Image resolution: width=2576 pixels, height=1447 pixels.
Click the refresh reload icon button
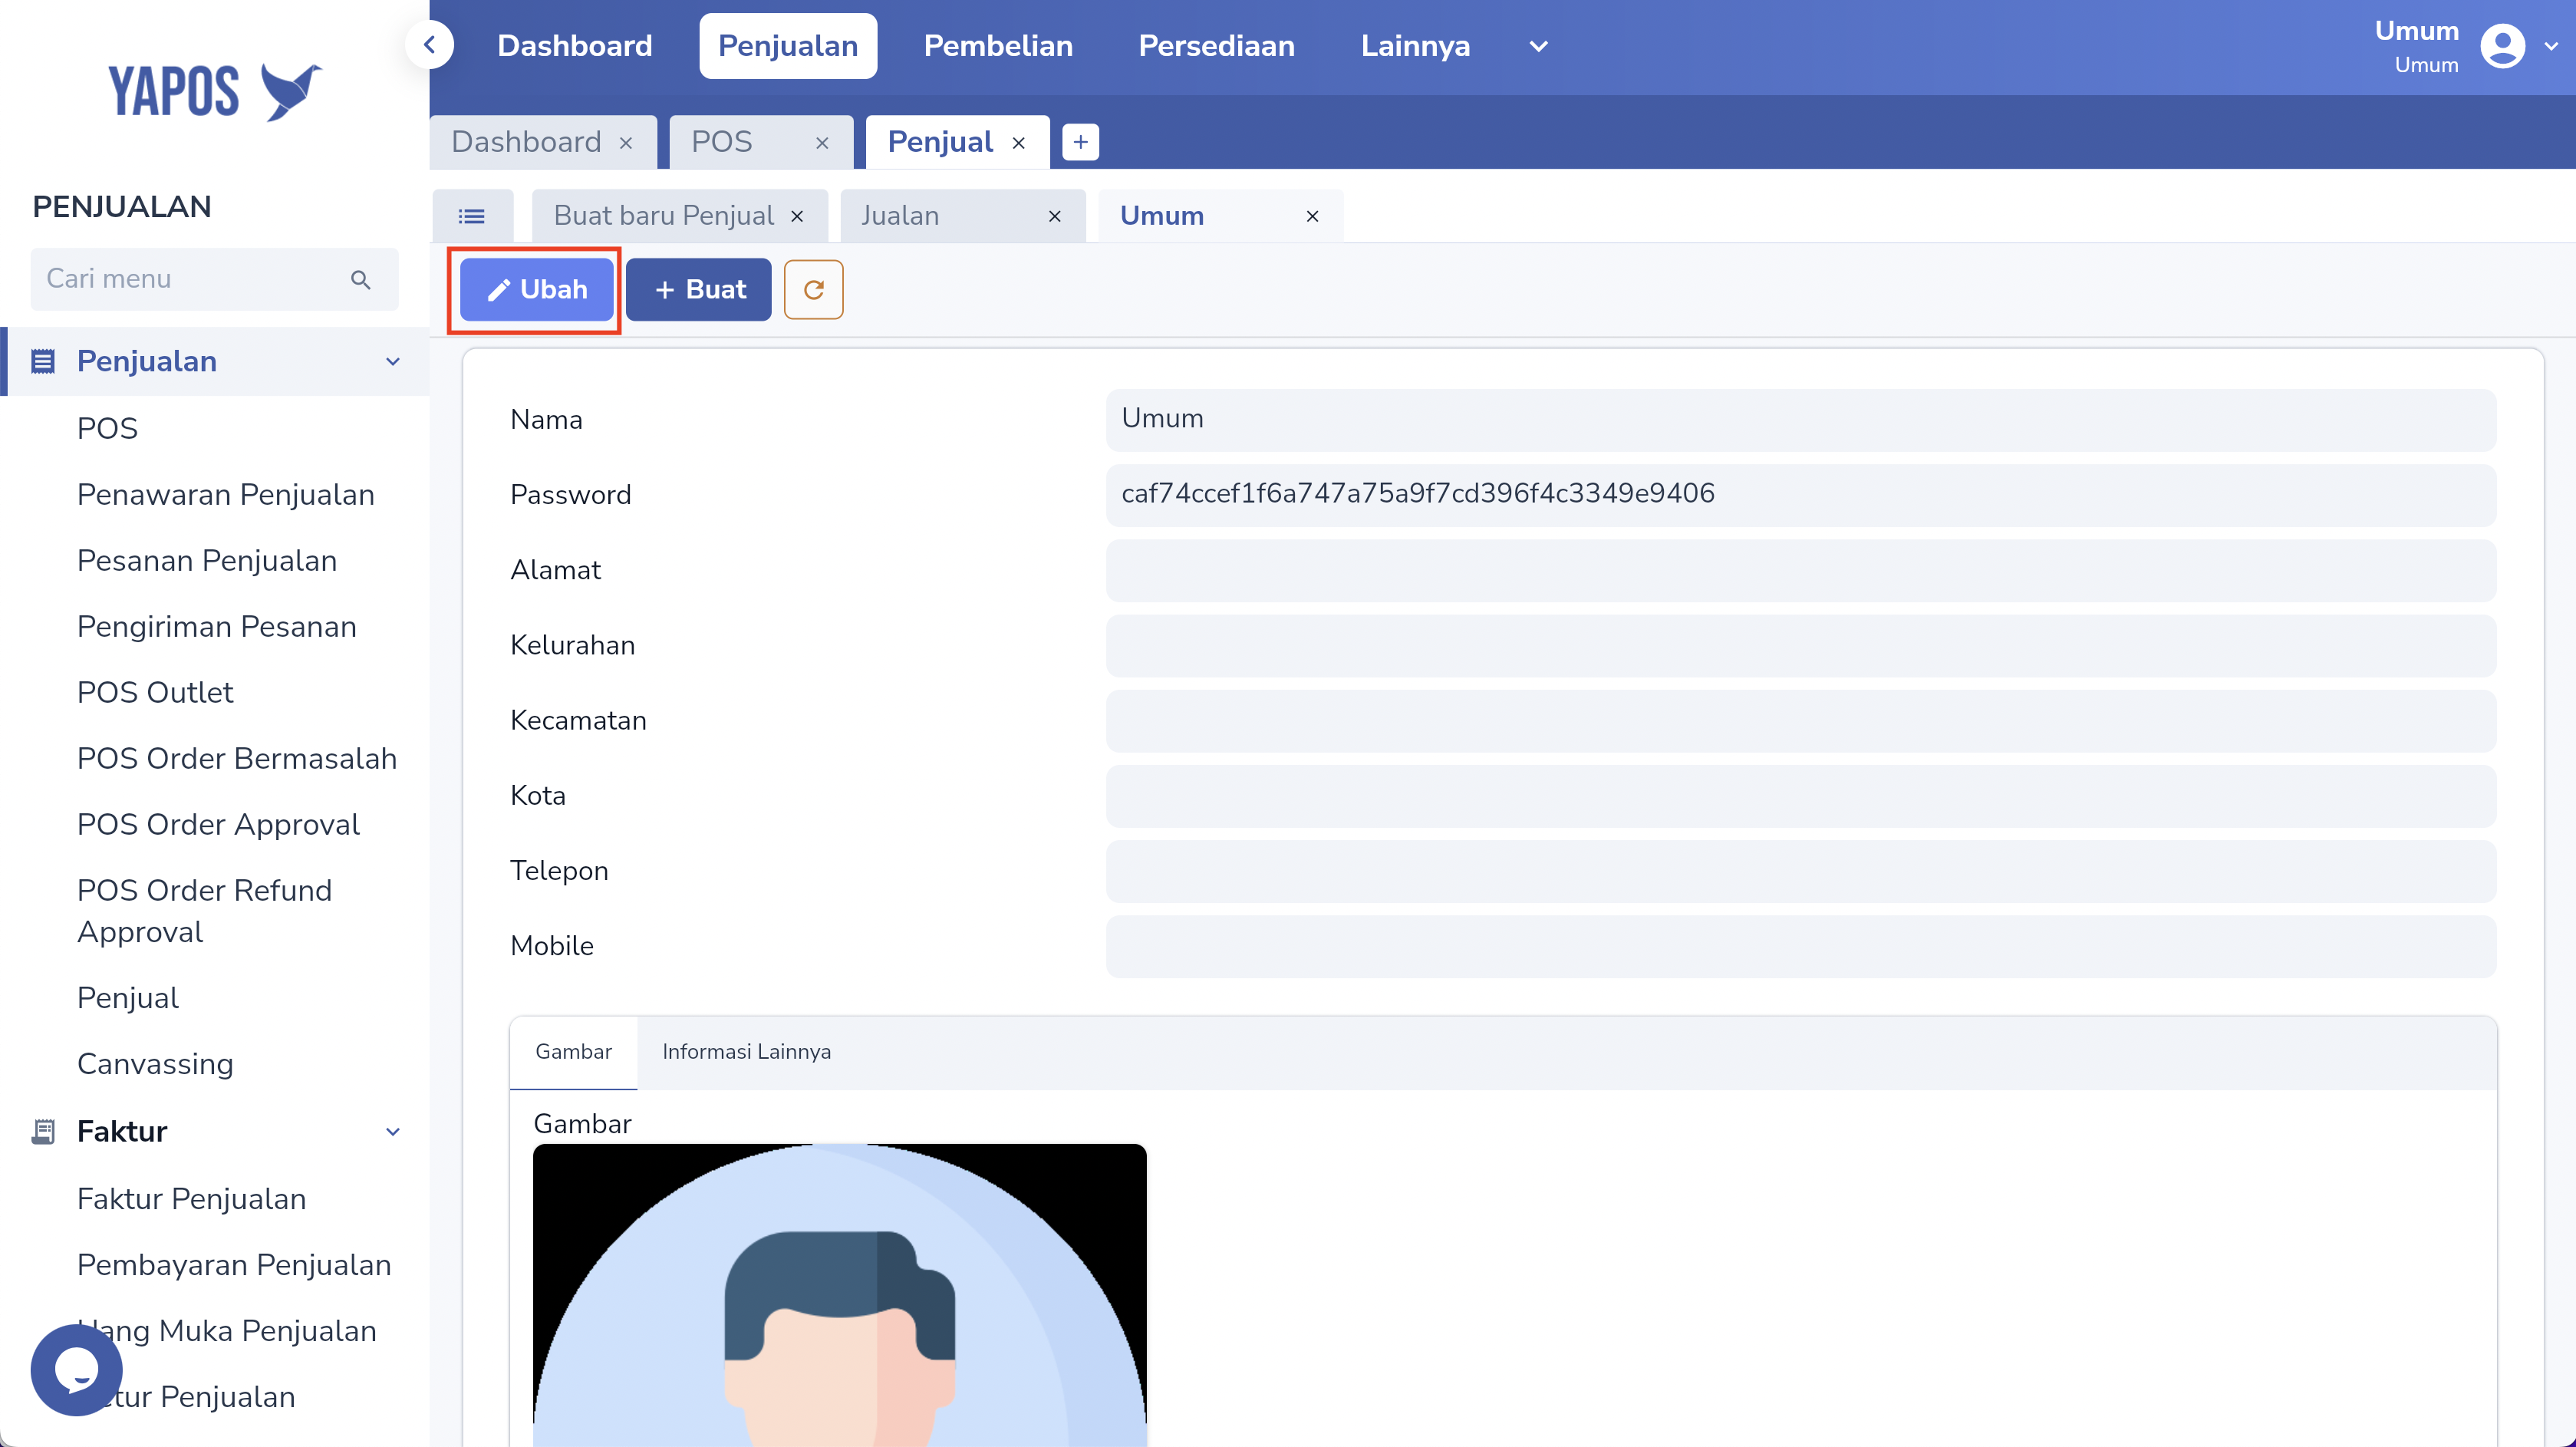click(813, 290)
